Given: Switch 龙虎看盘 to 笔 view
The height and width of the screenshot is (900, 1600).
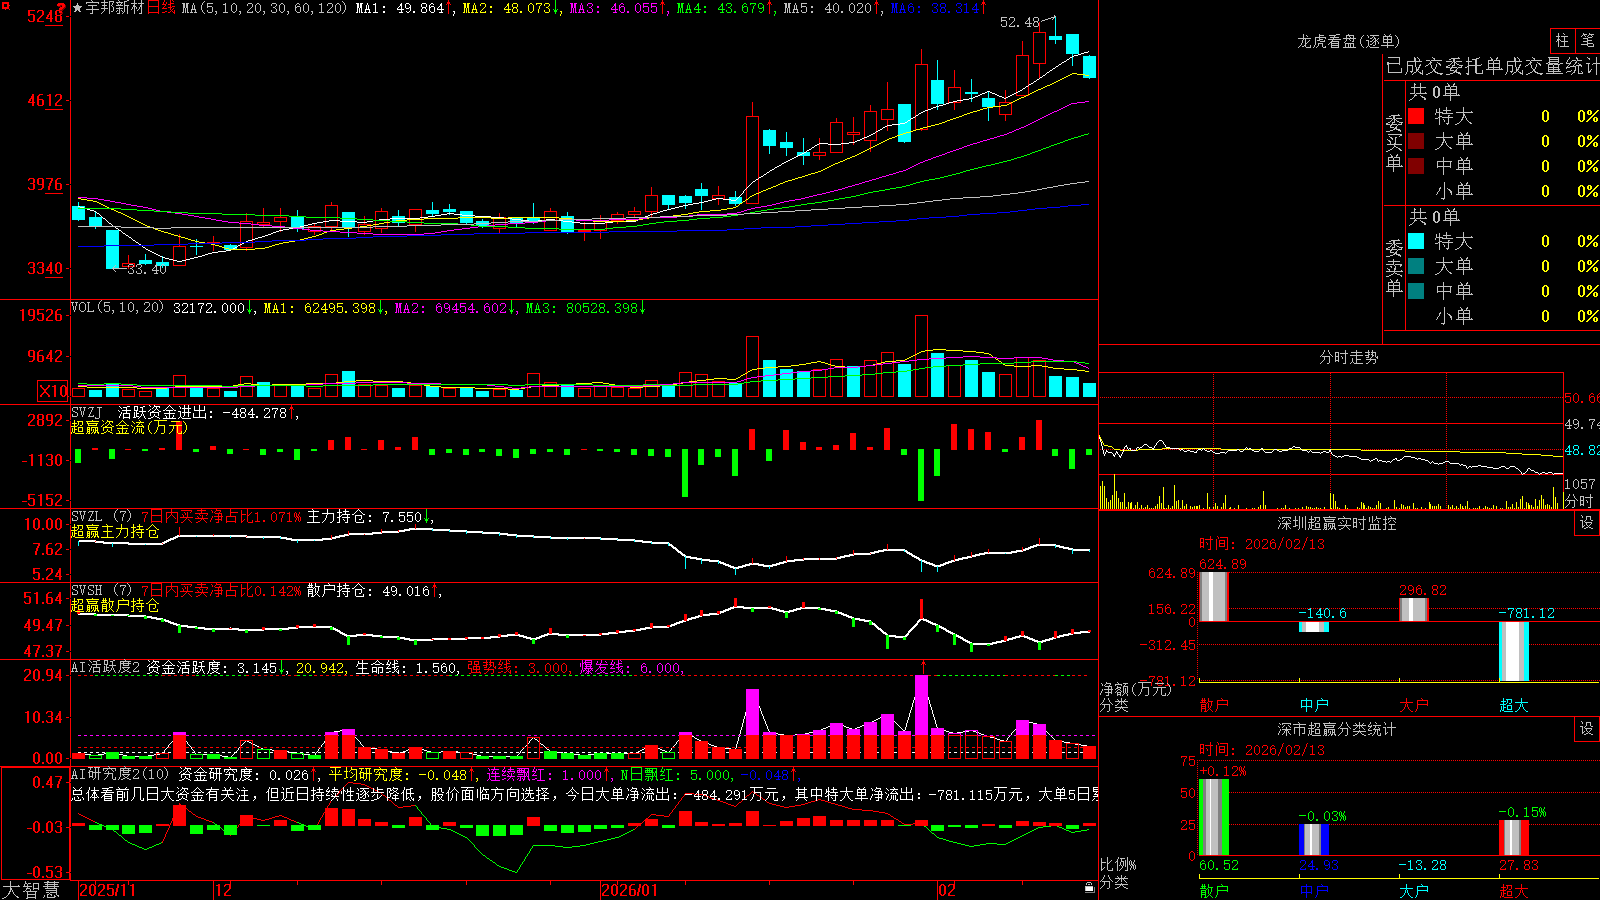Looking at the screenshot, I should [x=1588, y=41].
